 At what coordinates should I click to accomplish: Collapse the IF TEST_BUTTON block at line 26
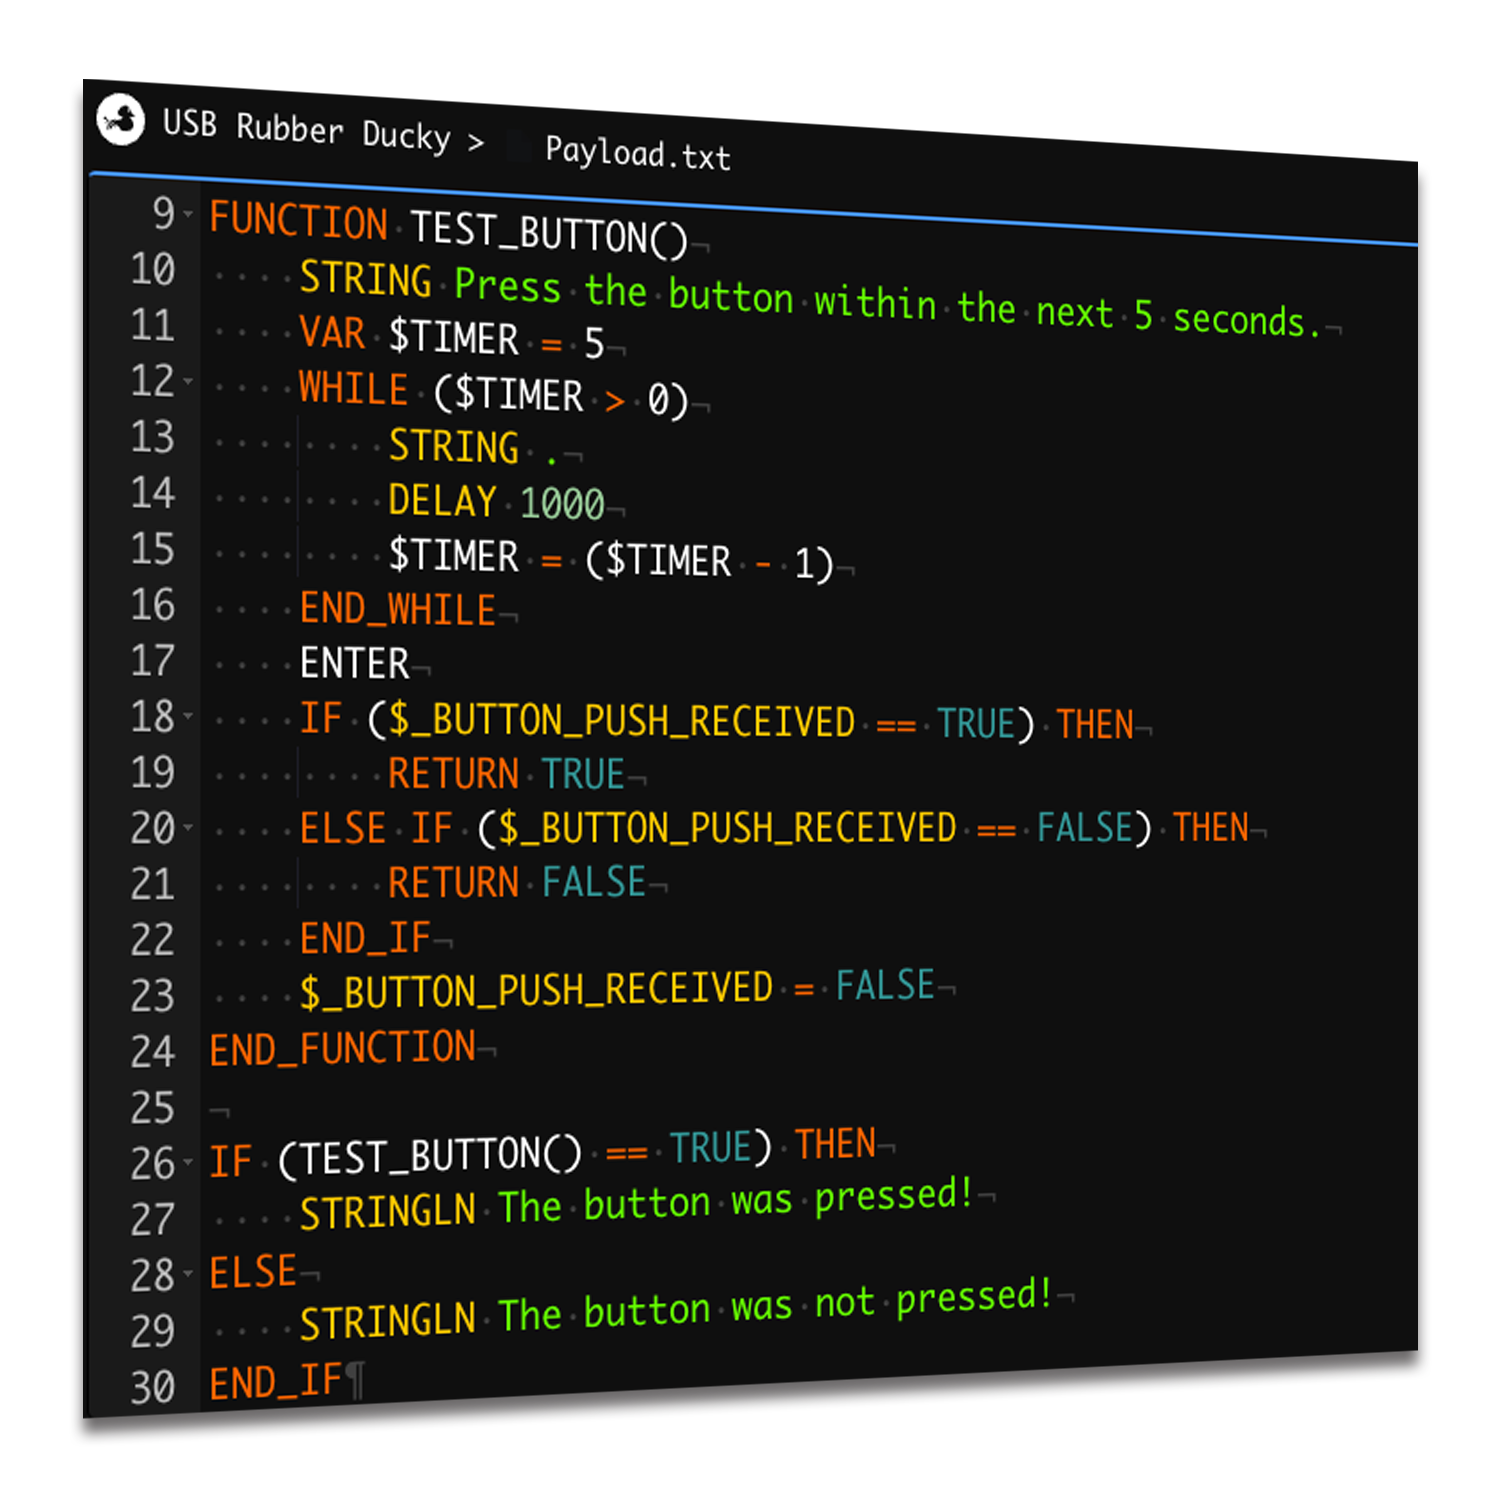pos(187,1162)
